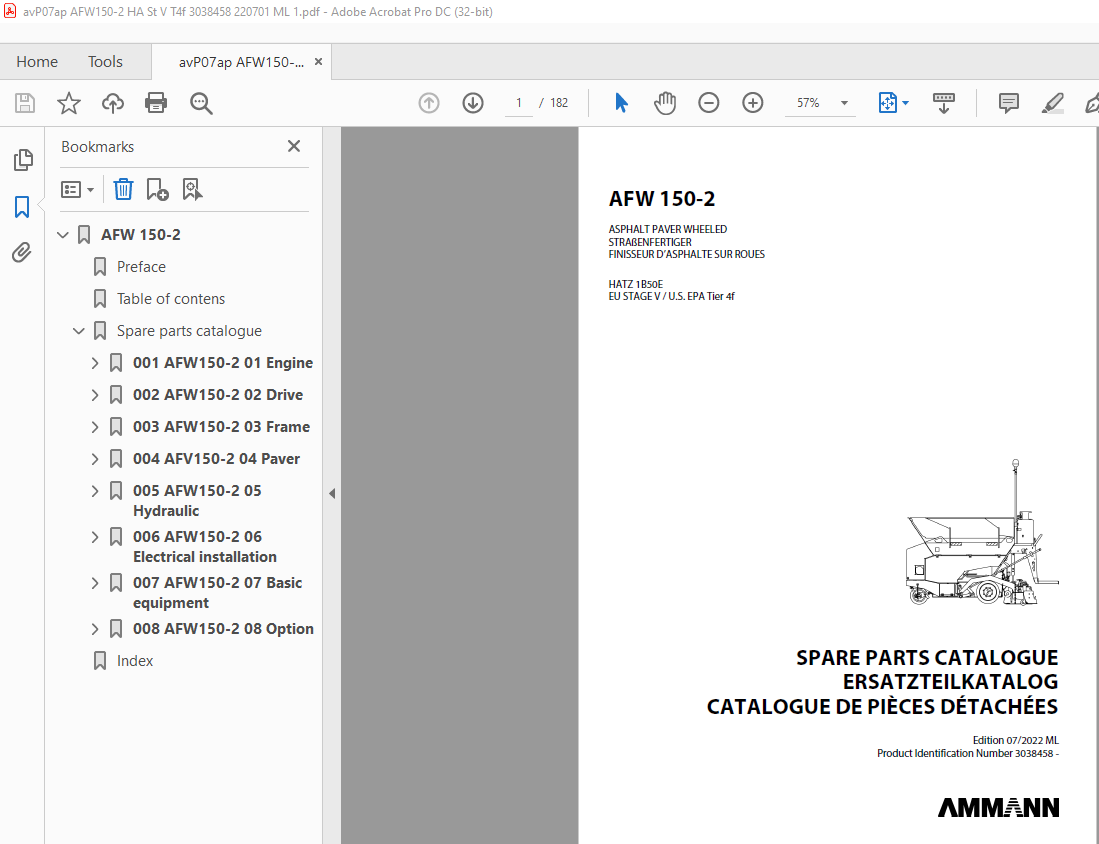
Task: Collapse the Spare parts catalogue bookmark
Action: pyautogui.click(x=79, y=331)
